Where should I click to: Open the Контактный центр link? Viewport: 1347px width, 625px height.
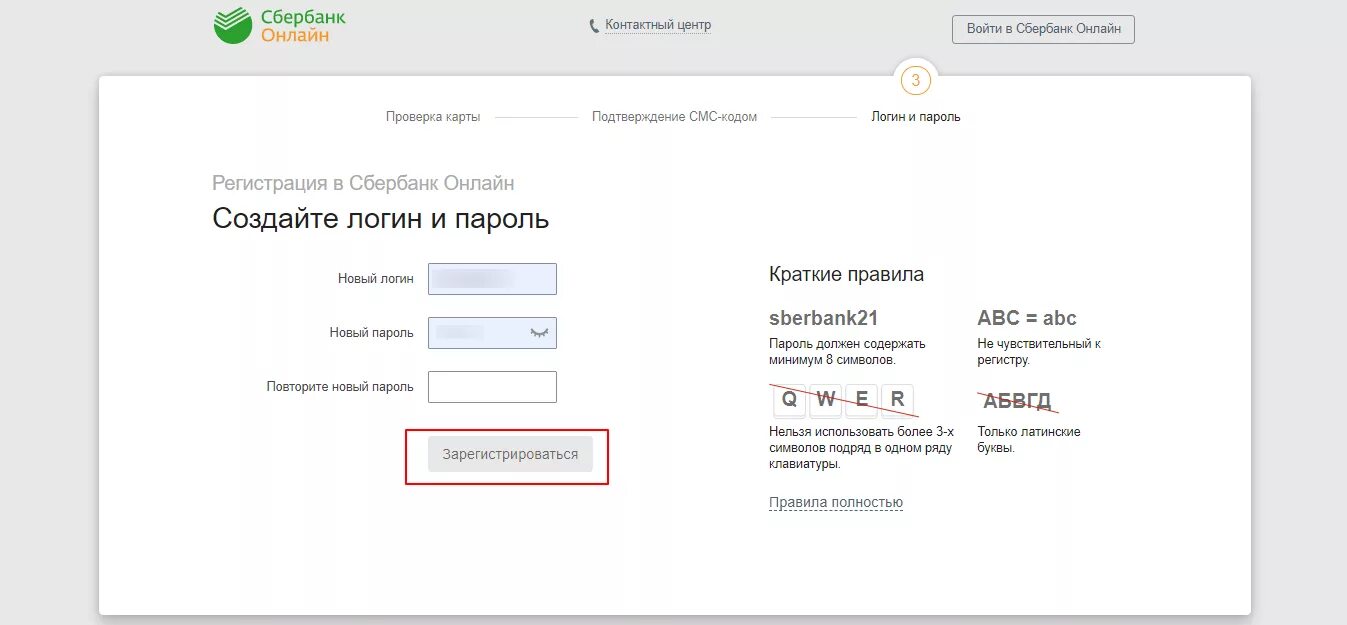[658, 25]
